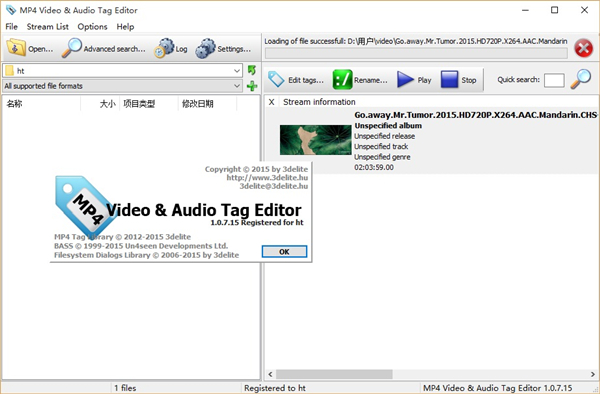Viewport: 600px width, 394px height.
Task: Click the duration 02:03:59.00
Action: [374, 167]
